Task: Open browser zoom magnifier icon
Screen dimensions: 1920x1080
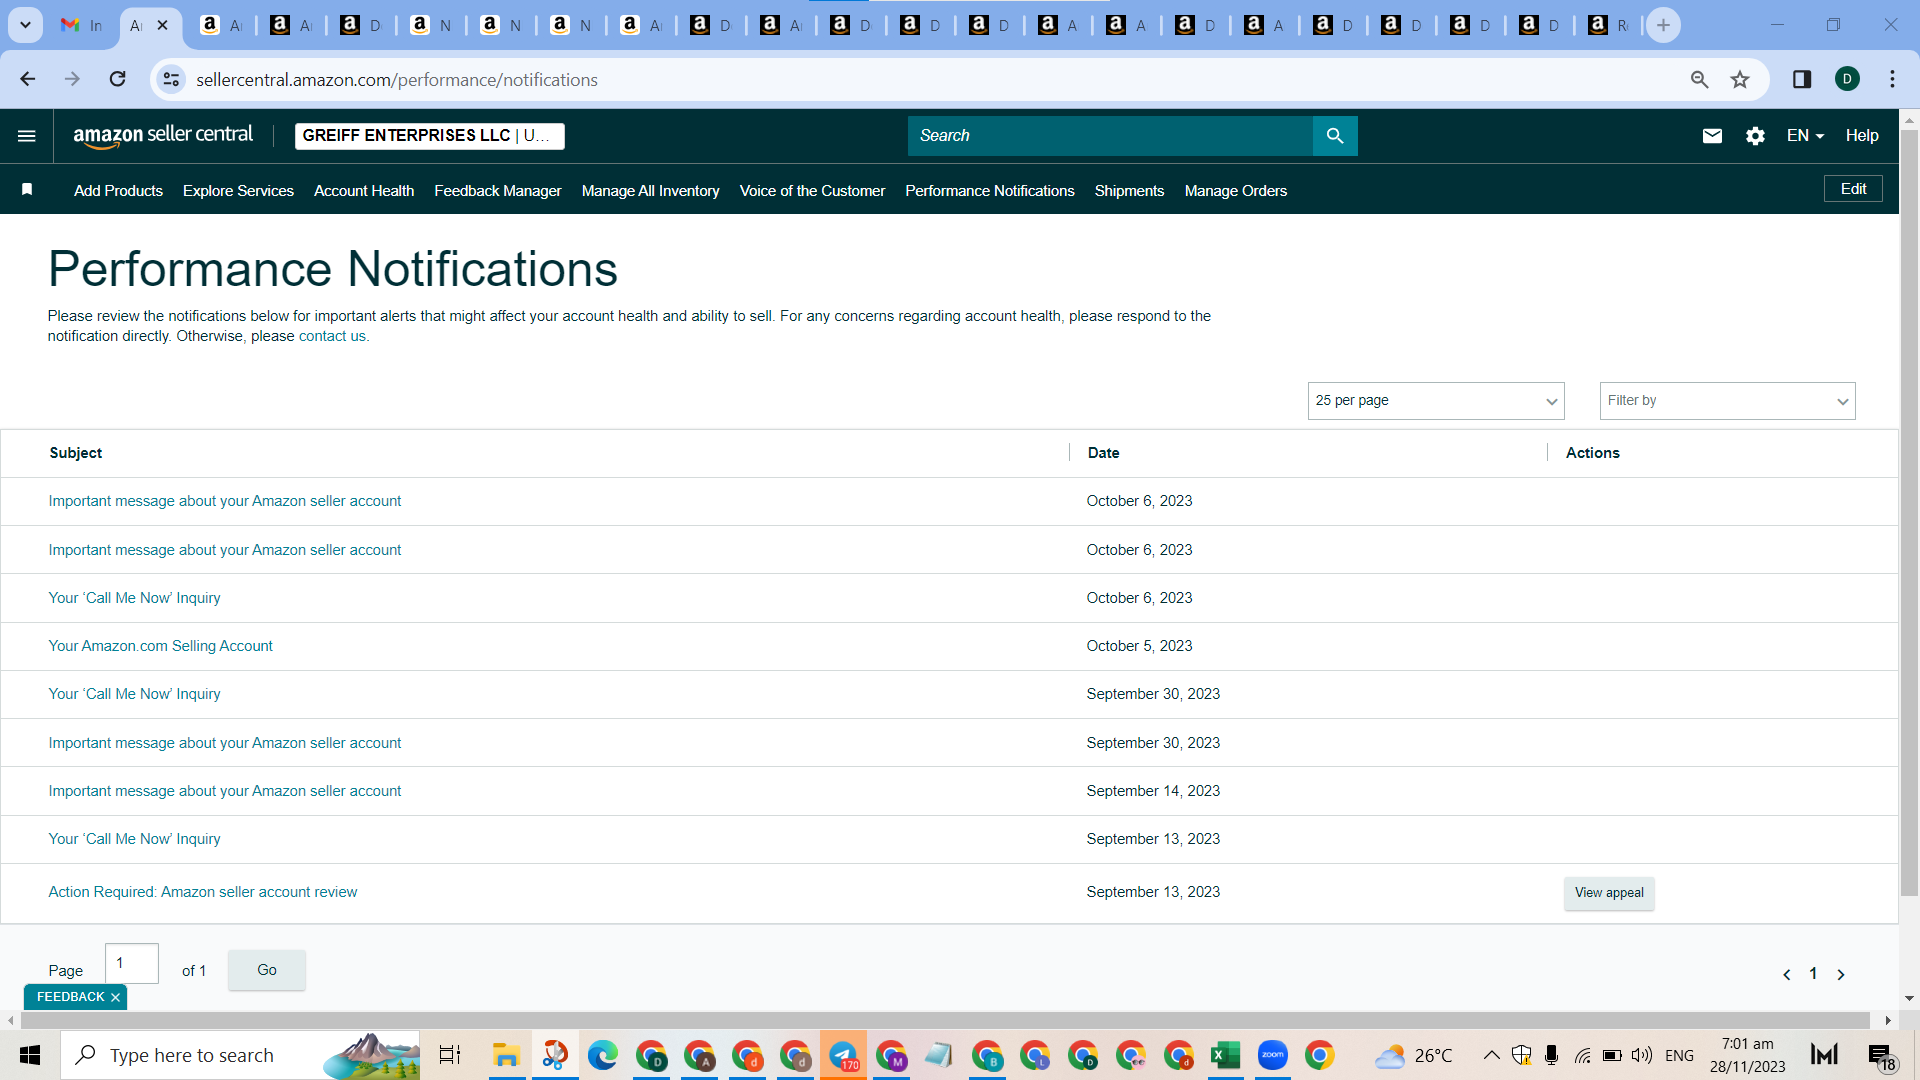Action: point(1699,79)
